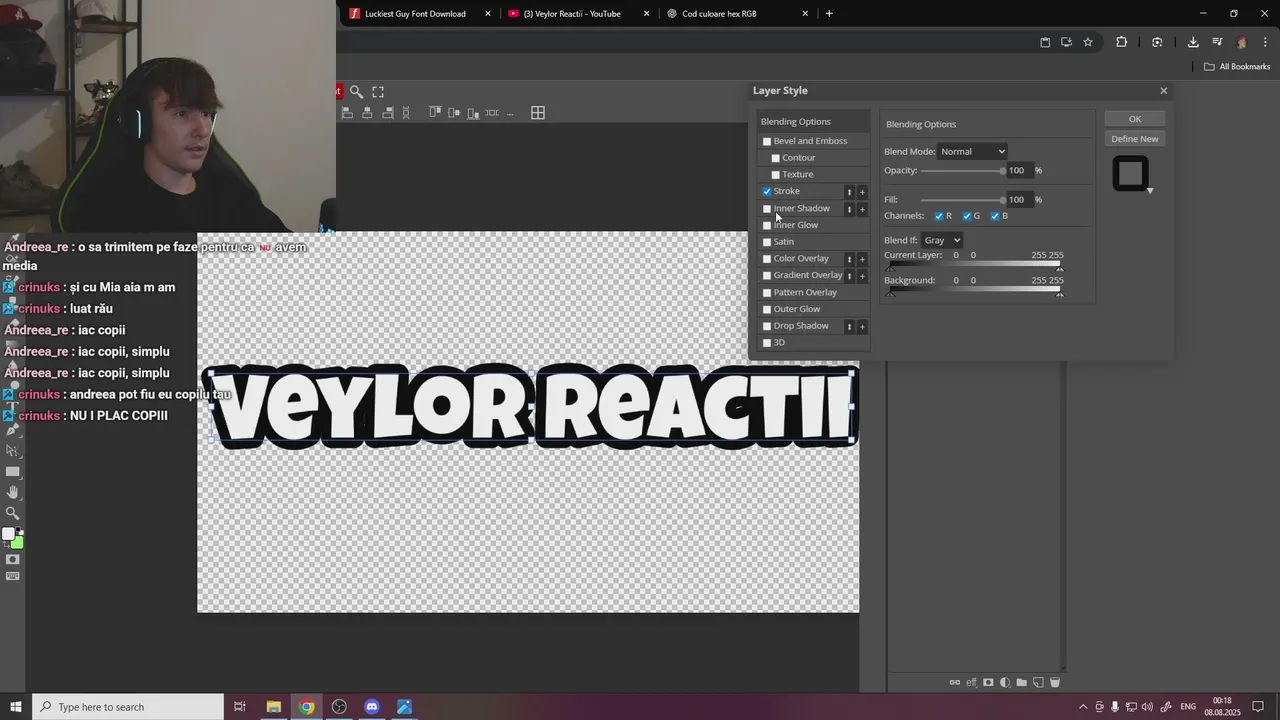Click the align vertical centers icon
Image resolution: width=1280 pixels, height=720 pixels.
tap(454, 113)
